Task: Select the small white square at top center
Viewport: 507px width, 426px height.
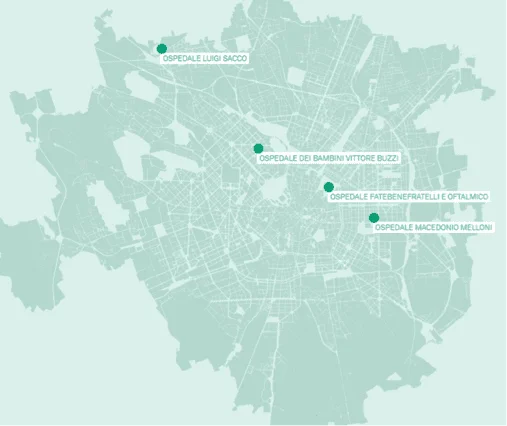Action: pyautogui.click(x=243, y=43)
